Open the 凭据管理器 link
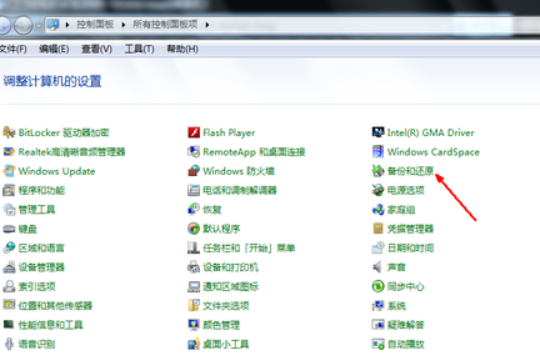 [411, 229]
